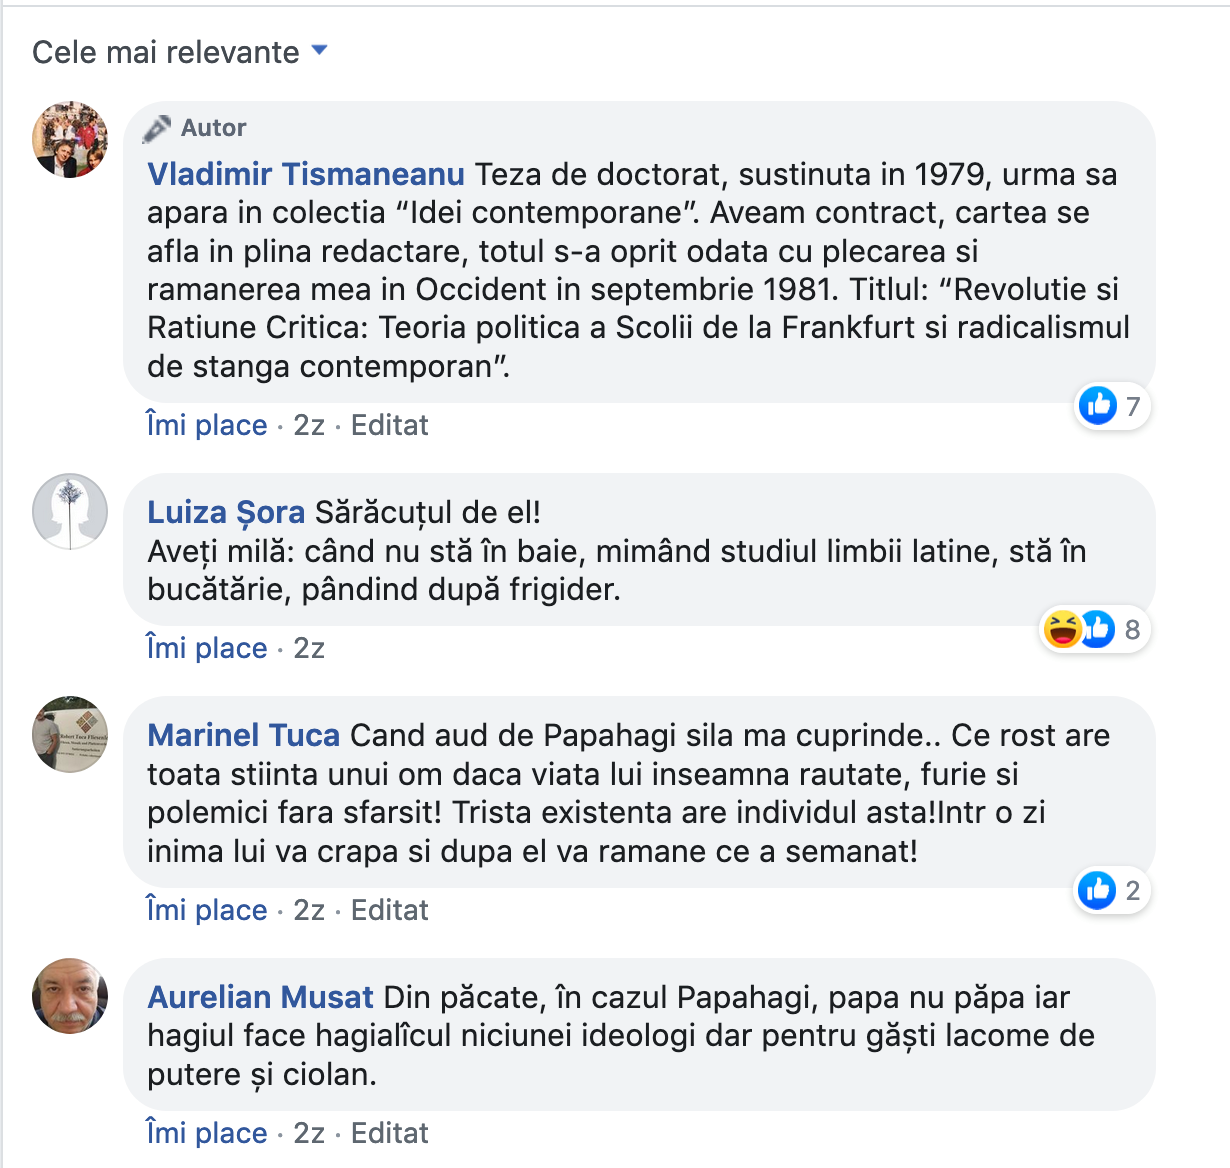Open the Marinel Tuca name link
Viewport: 1230px width, 1168px height.
tap(244, 735)
